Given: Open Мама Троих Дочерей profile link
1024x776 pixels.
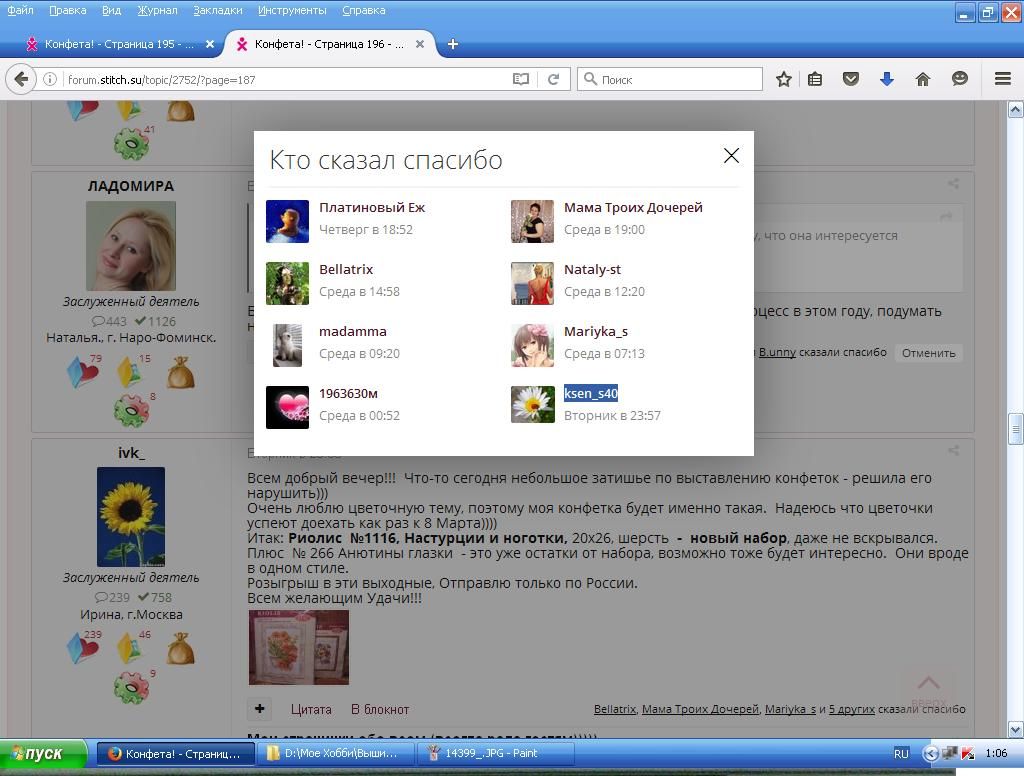Looking at the screenshot, I should tap(633, 207).
